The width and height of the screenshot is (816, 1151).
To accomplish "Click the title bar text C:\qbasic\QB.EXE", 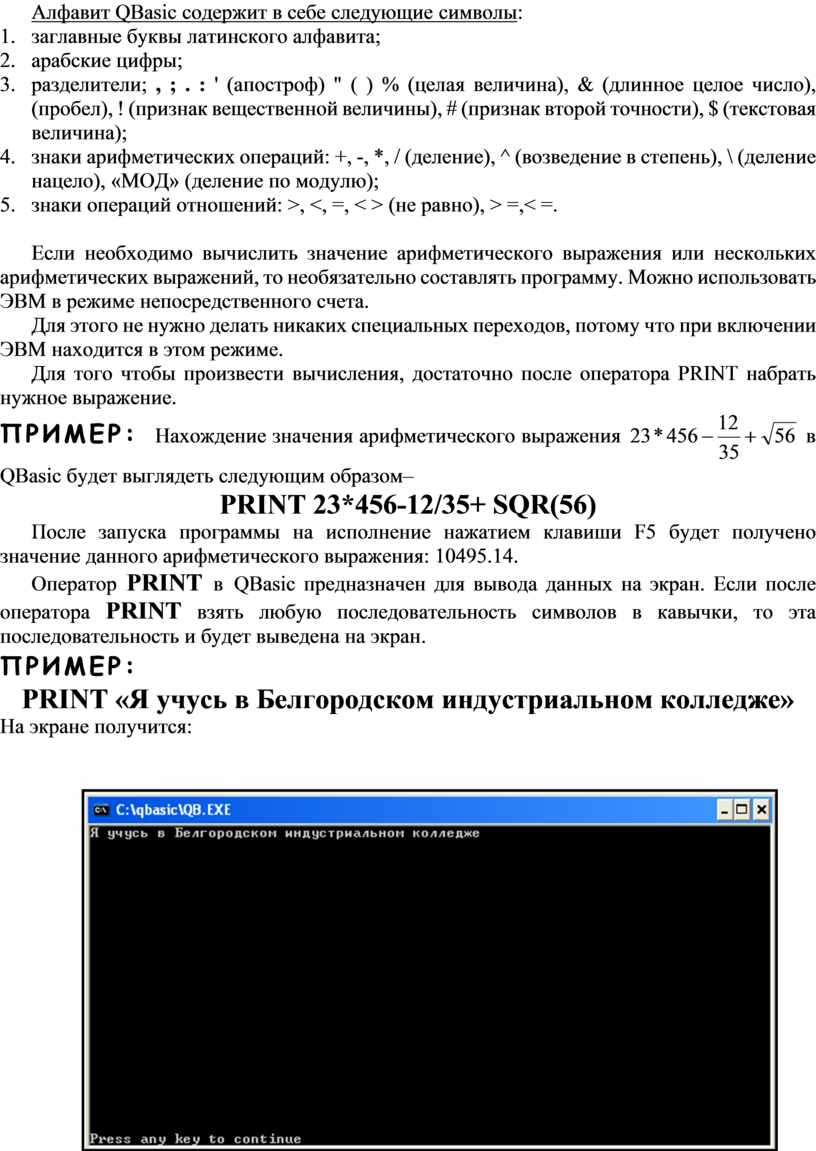I will 173,810.
